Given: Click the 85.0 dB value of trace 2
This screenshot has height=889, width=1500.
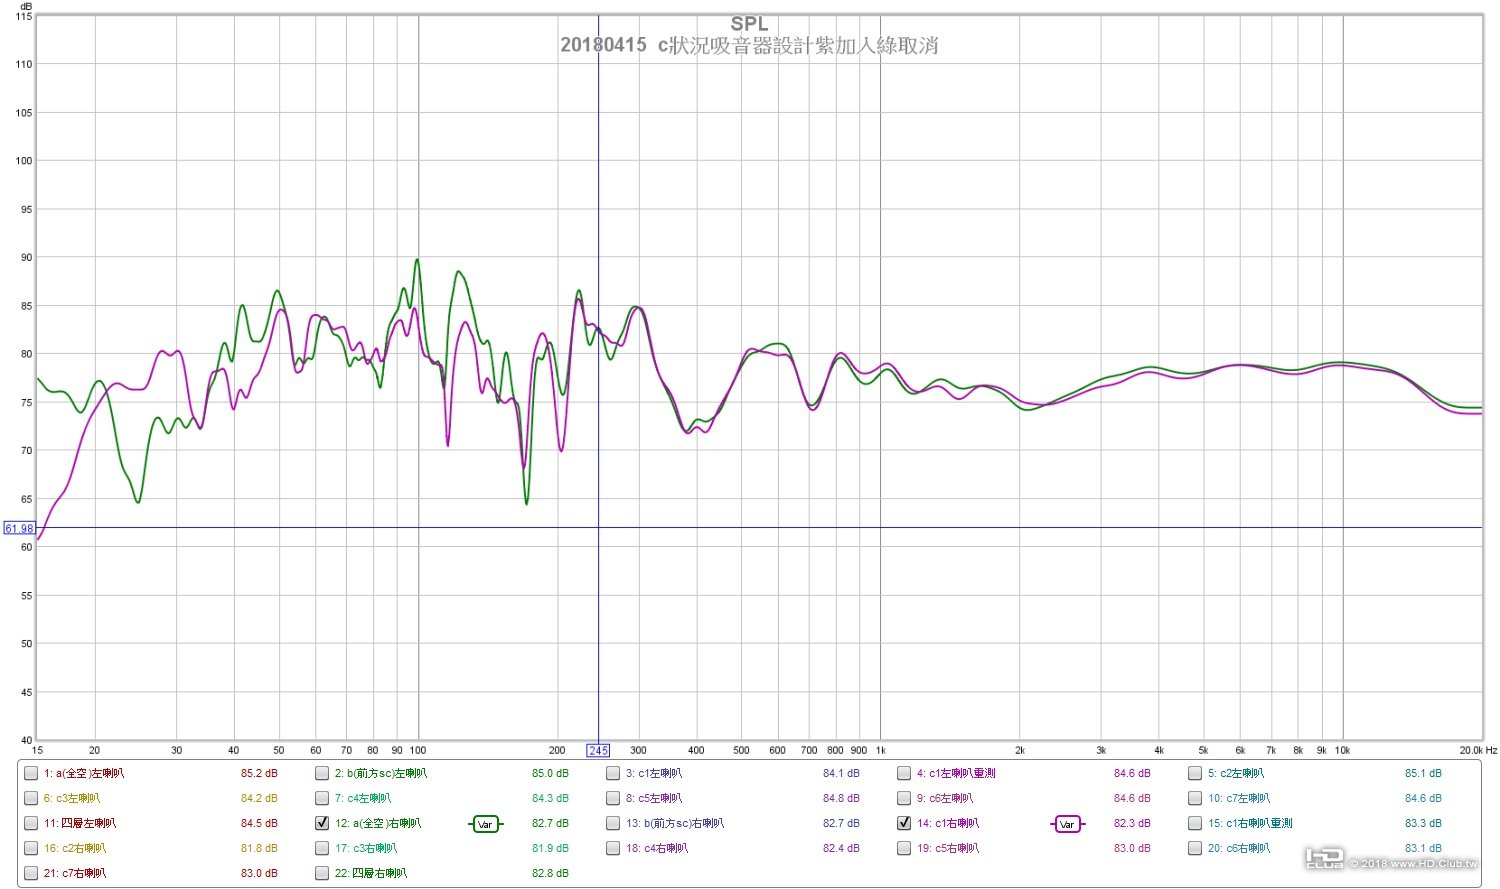Looking at the screenshot, I should 550,773.
